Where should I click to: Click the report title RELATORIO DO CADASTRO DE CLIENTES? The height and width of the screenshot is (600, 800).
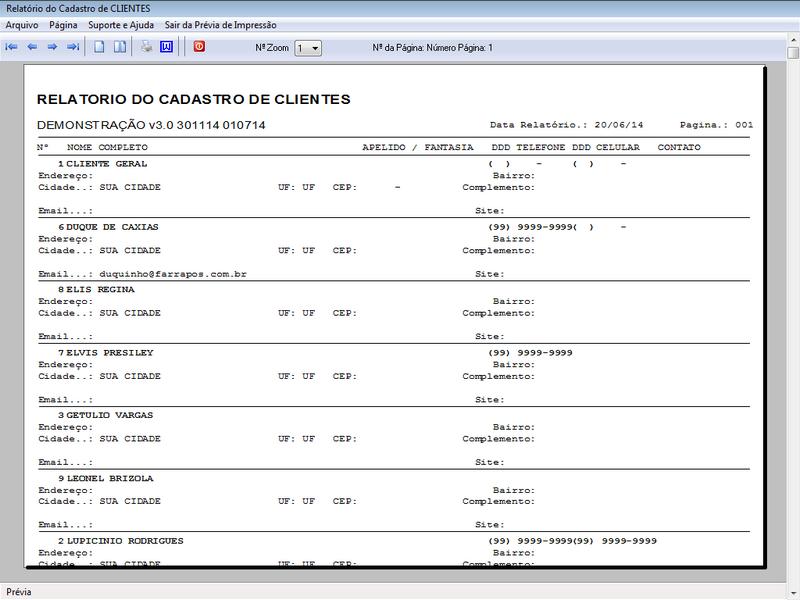pyautogui.click(x=193, y=99)
